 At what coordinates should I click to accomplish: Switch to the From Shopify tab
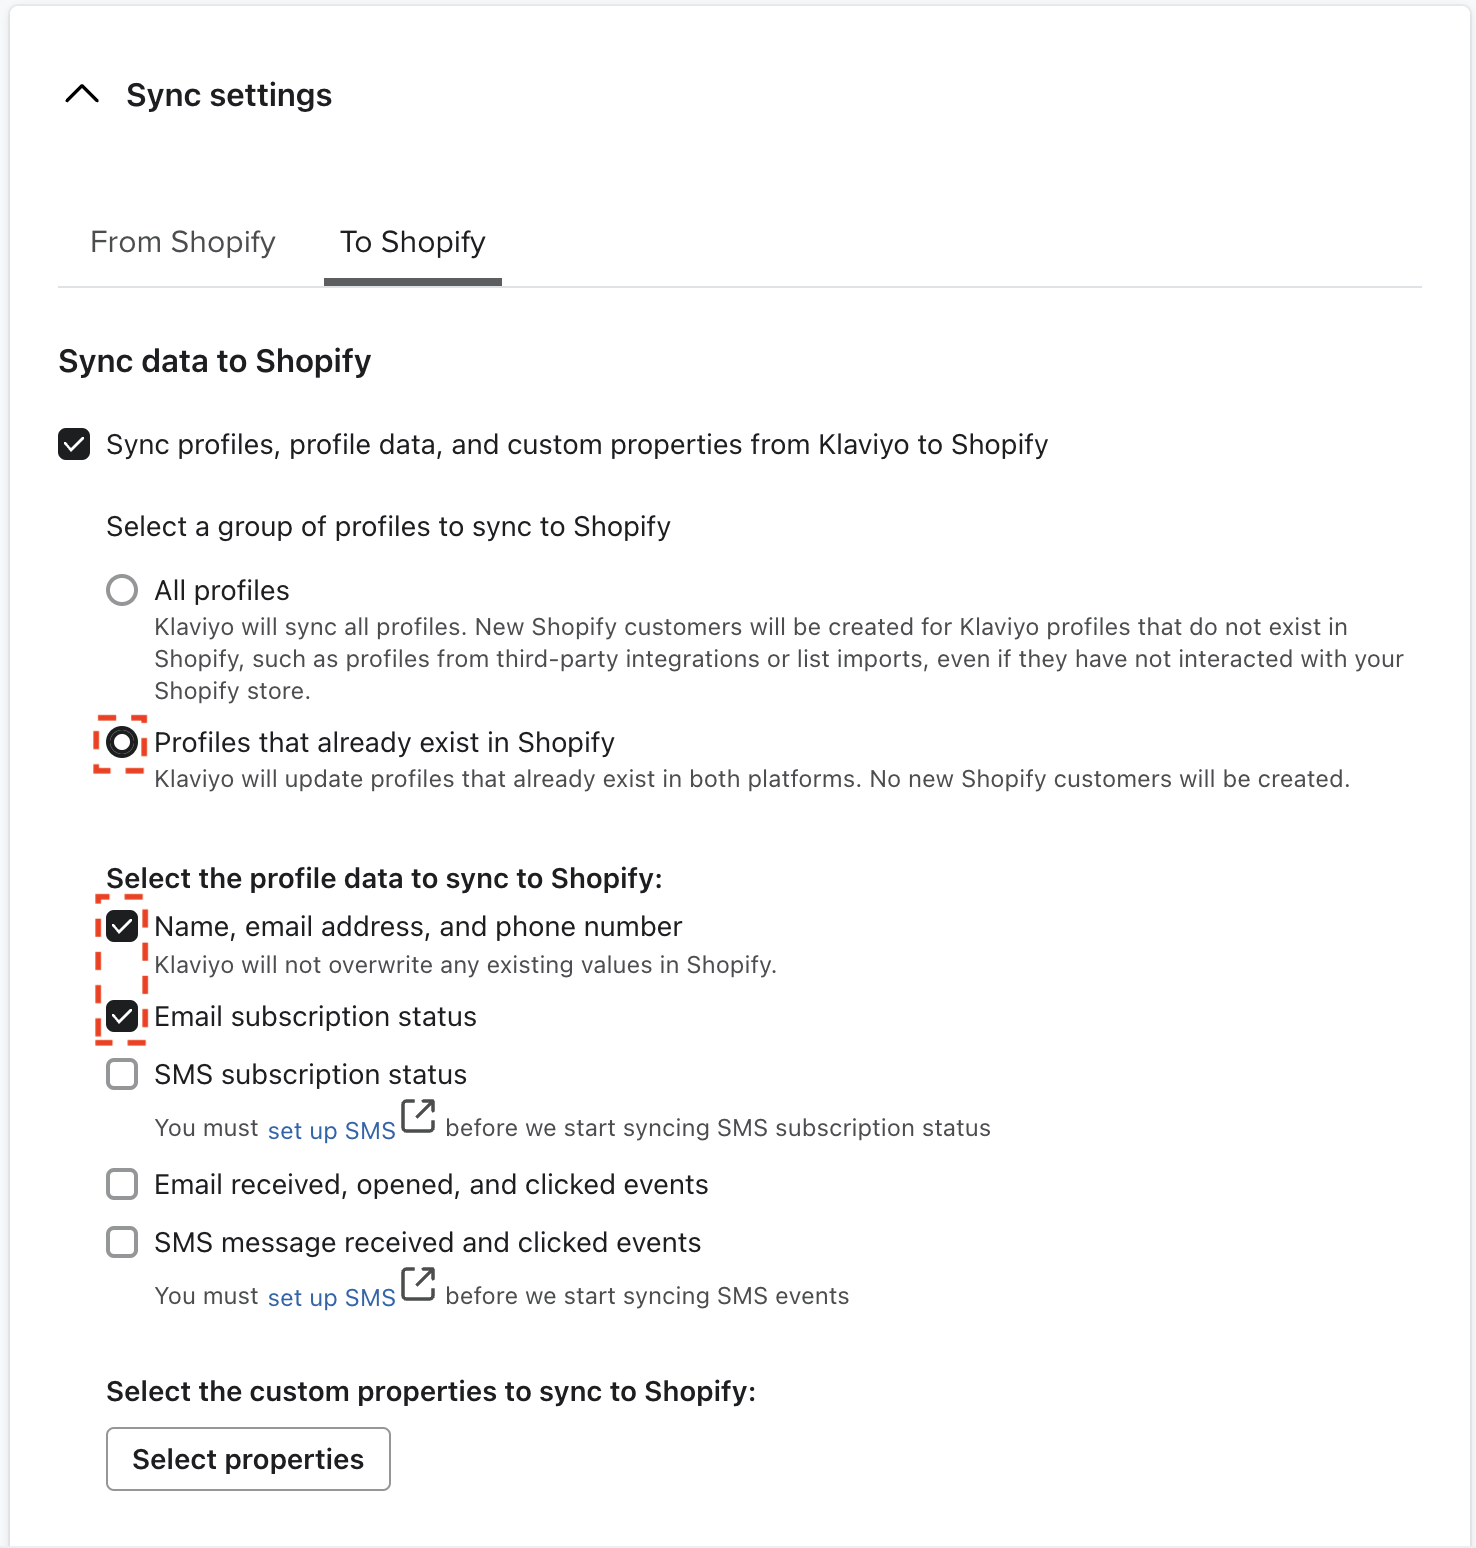coord(183,242)
